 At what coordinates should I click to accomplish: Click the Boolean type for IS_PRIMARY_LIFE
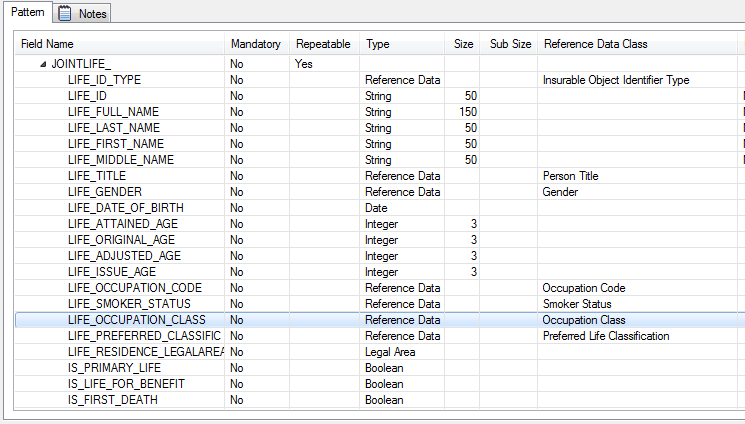point(384,368)
